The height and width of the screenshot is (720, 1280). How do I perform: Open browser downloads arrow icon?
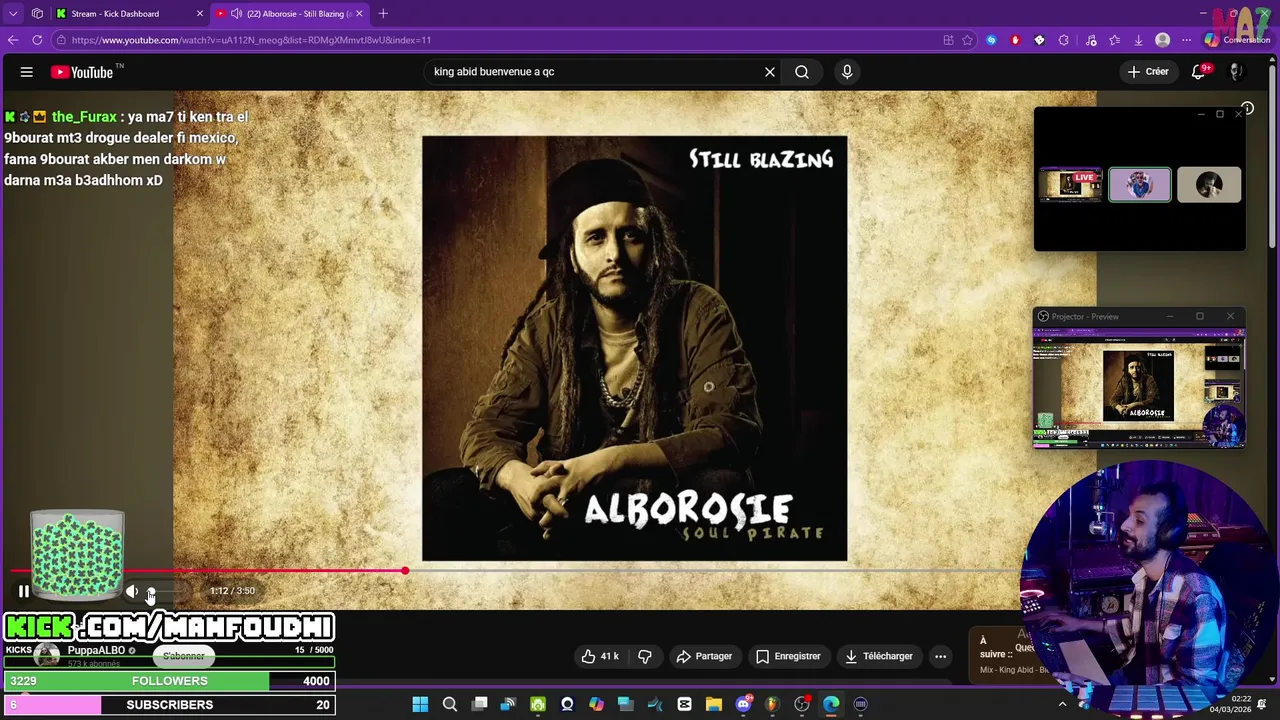[1138, 40]
